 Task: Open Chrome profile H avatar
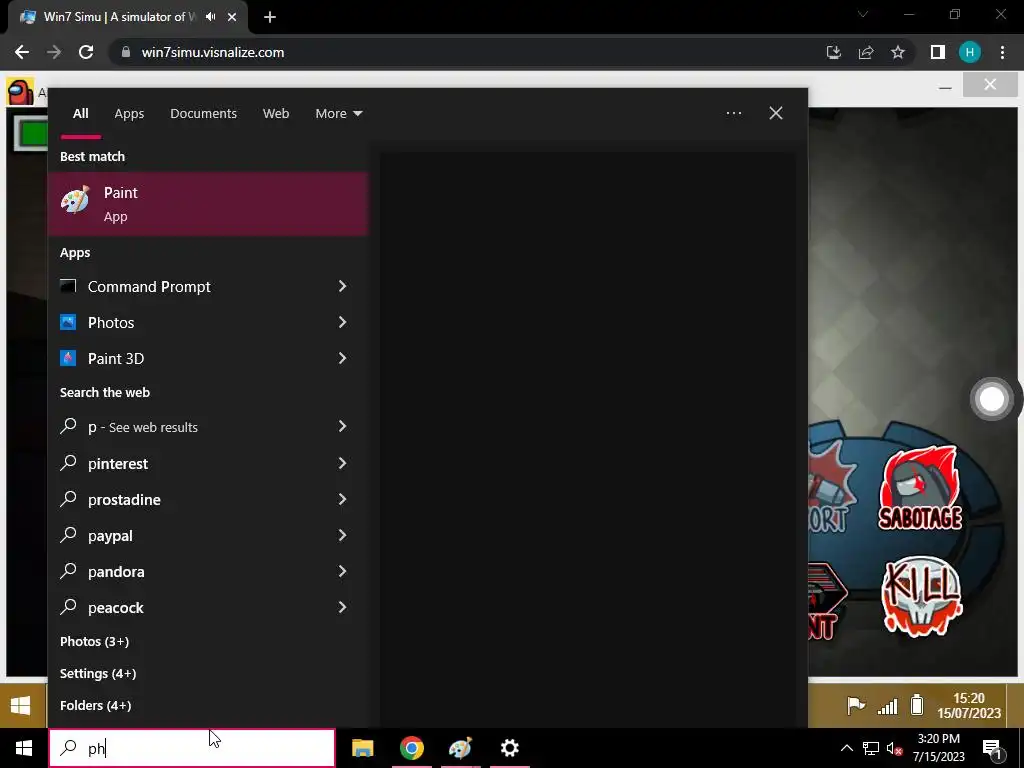[x=970, y=52]
